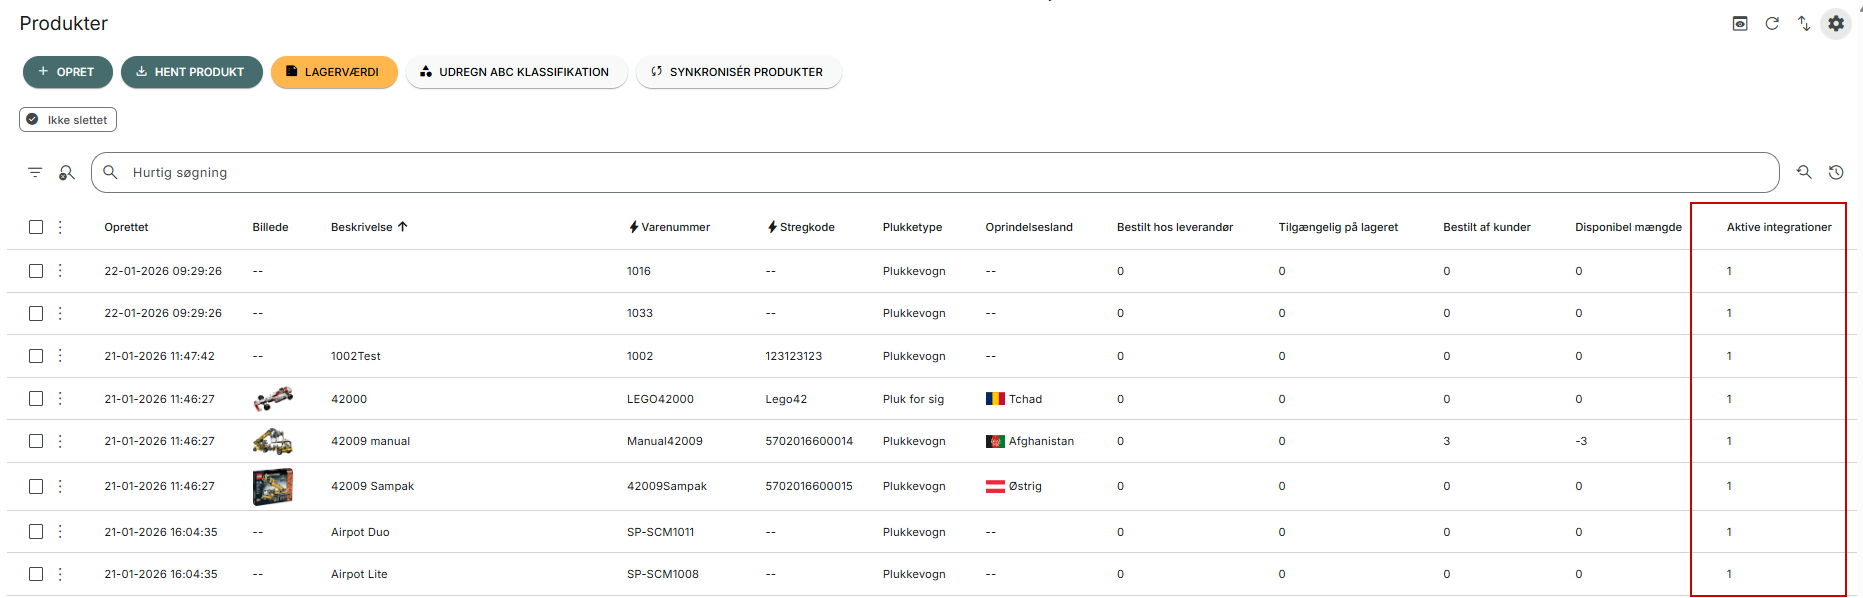Viewport: 1863px width, 598px height.
Task: Toggle the select-all checkbox in header
Action: pyautogui.click(x=36, y=227)
